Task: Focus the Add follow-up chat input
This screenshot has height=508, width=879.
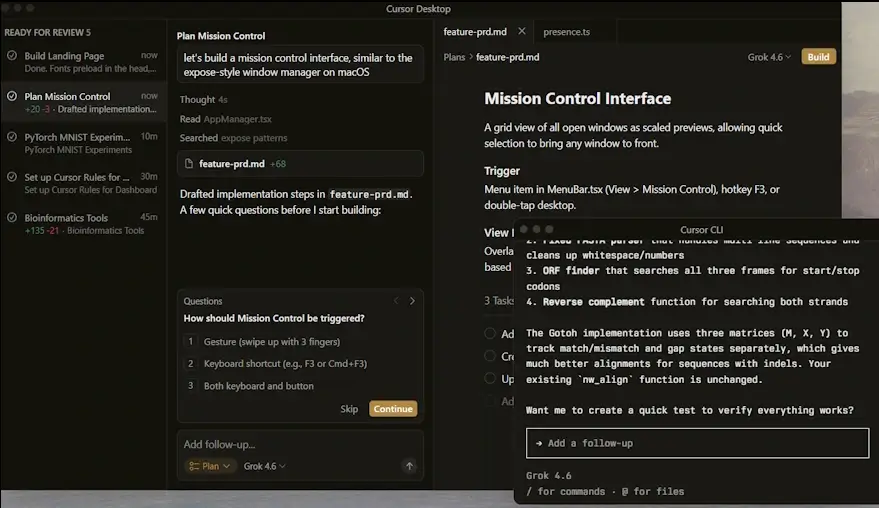Action: pyautogui.click(x=300, y=444)
